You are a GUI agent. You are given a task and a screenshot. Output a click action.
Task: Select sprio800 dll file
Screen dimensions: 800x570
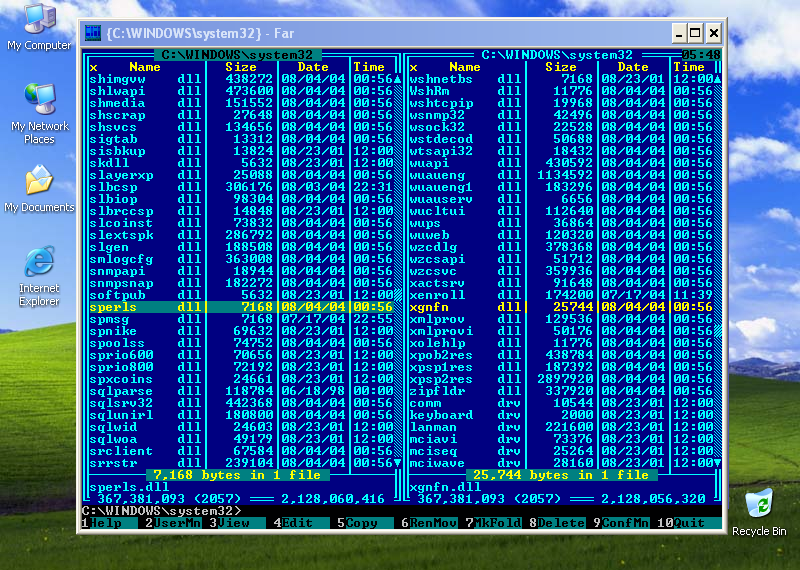241,367
